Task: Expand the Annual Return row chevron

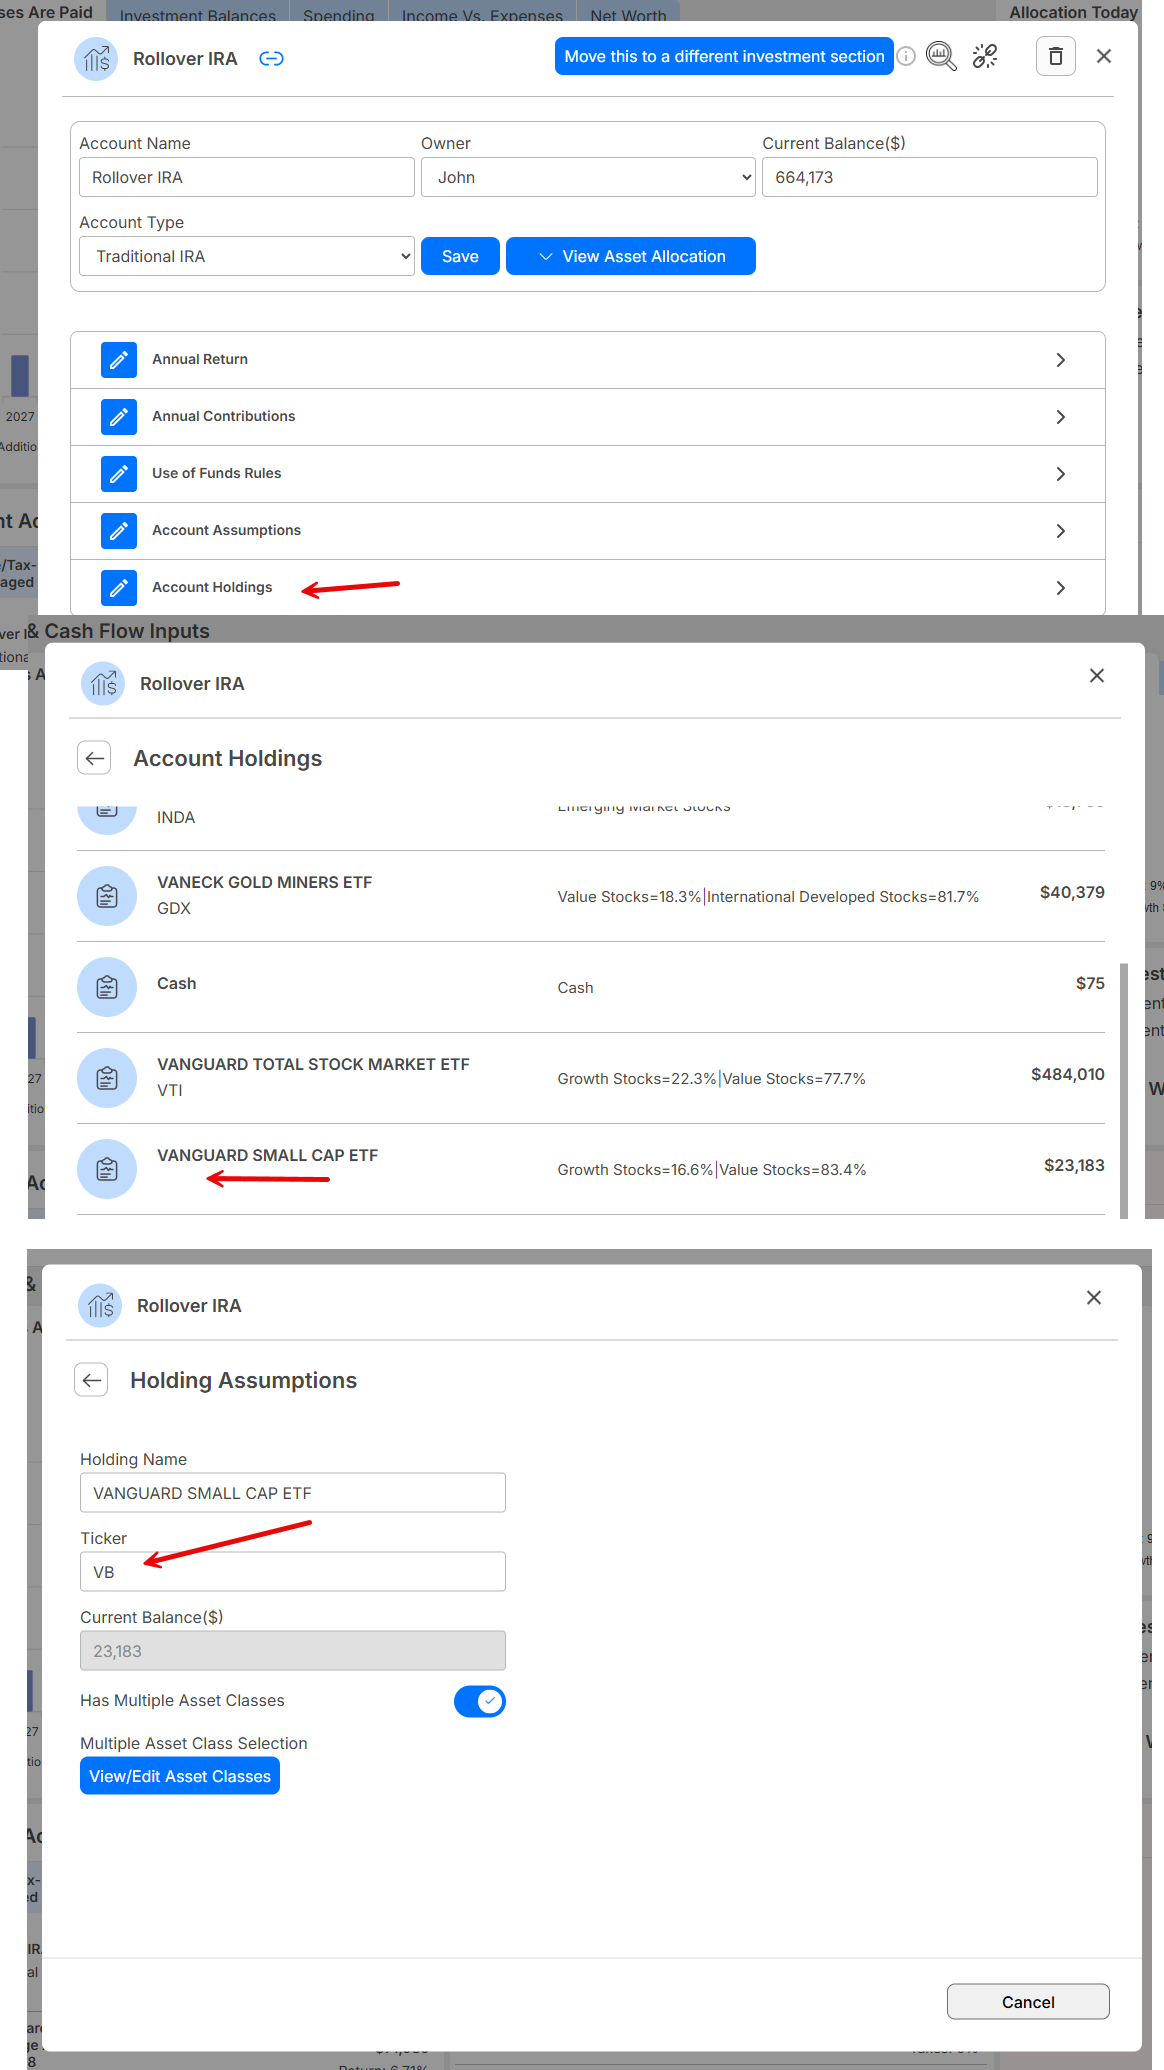Action: pos(1061,360)
